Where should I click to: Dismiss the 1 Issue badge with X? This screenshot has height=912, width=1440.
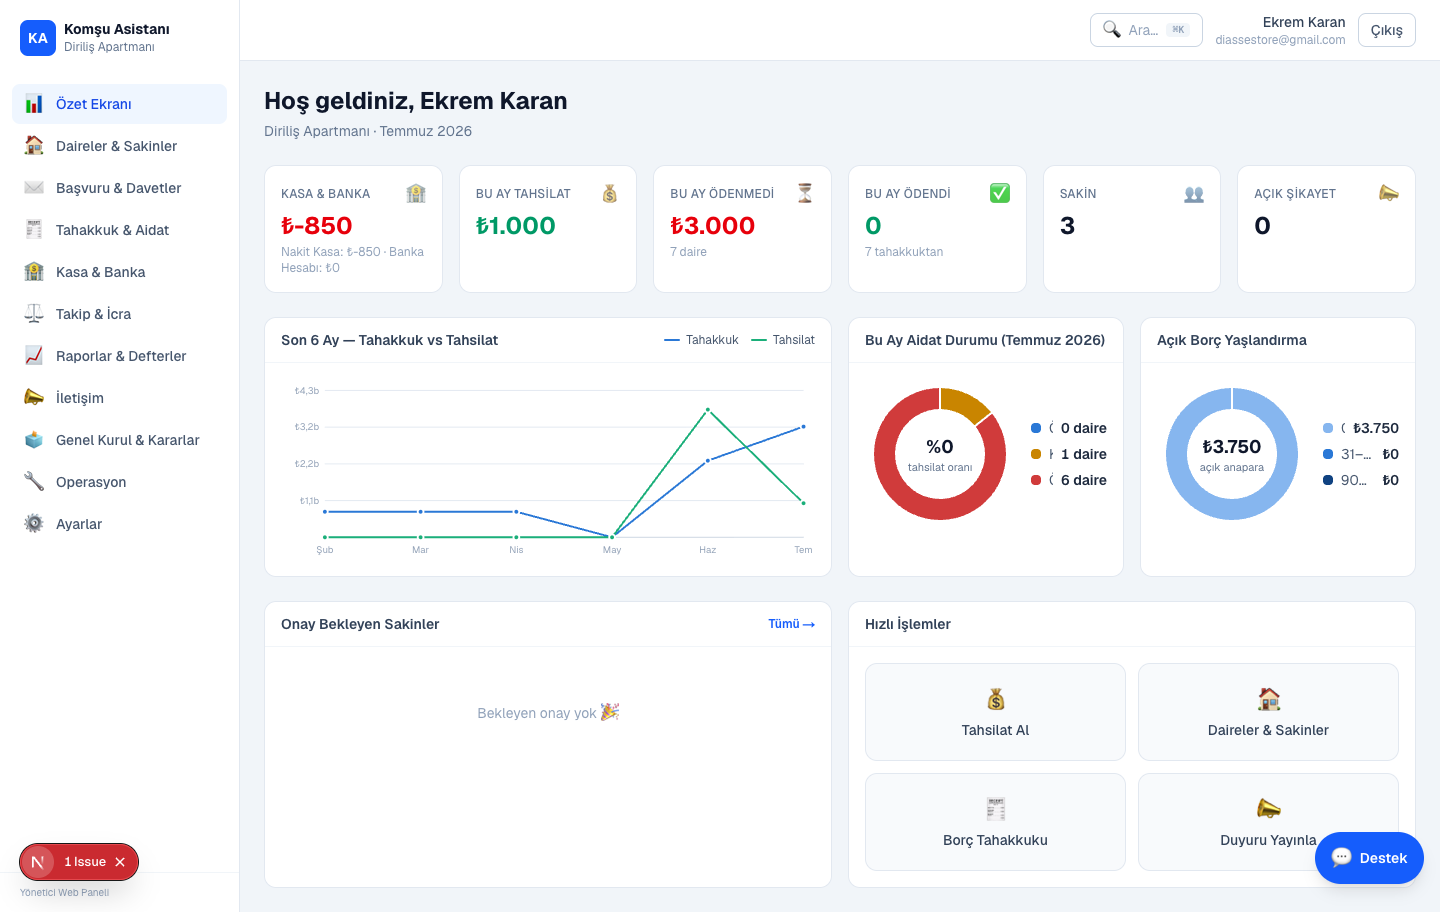coord(120,862)
